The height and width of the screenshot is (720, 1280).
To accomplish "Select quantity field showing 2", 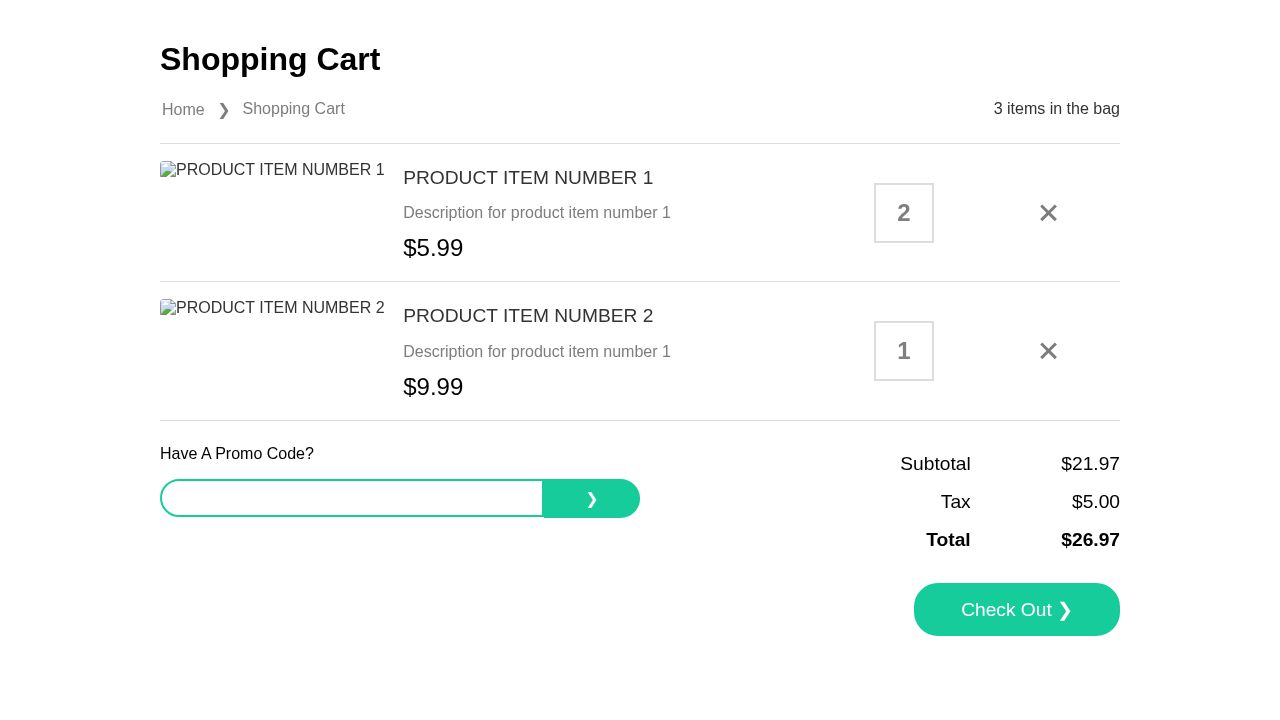I will pyautogui.click(x=903, y=213).
